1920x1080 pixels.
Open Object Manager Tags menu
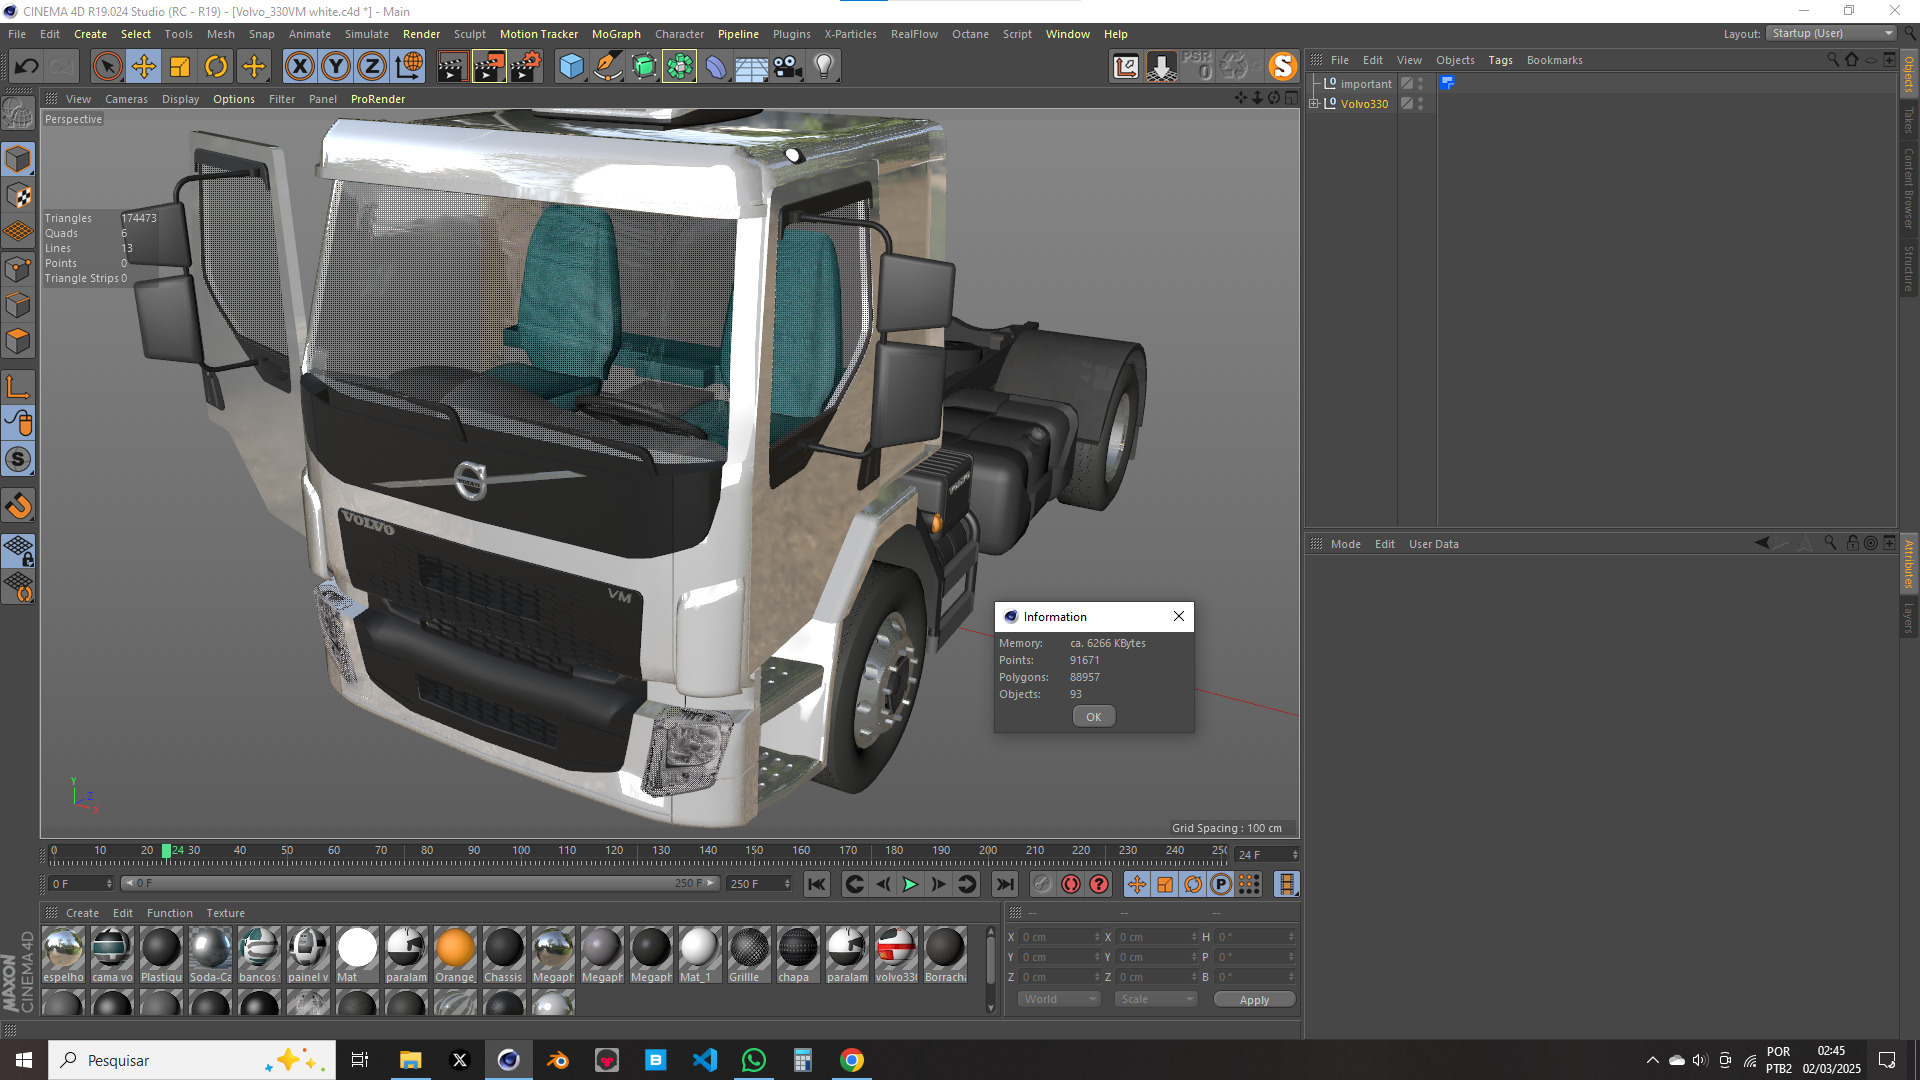[x=1500, y=60]
